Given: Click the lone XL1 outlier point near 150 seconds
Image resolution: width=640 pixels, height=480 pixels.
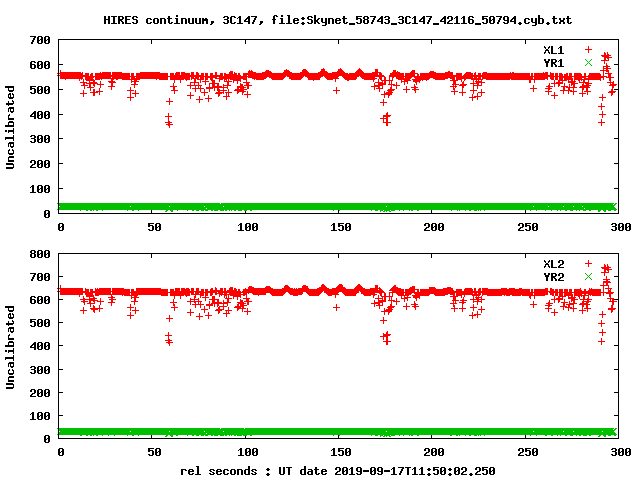Looking at the screenshot, I should [x=336, y=91].
